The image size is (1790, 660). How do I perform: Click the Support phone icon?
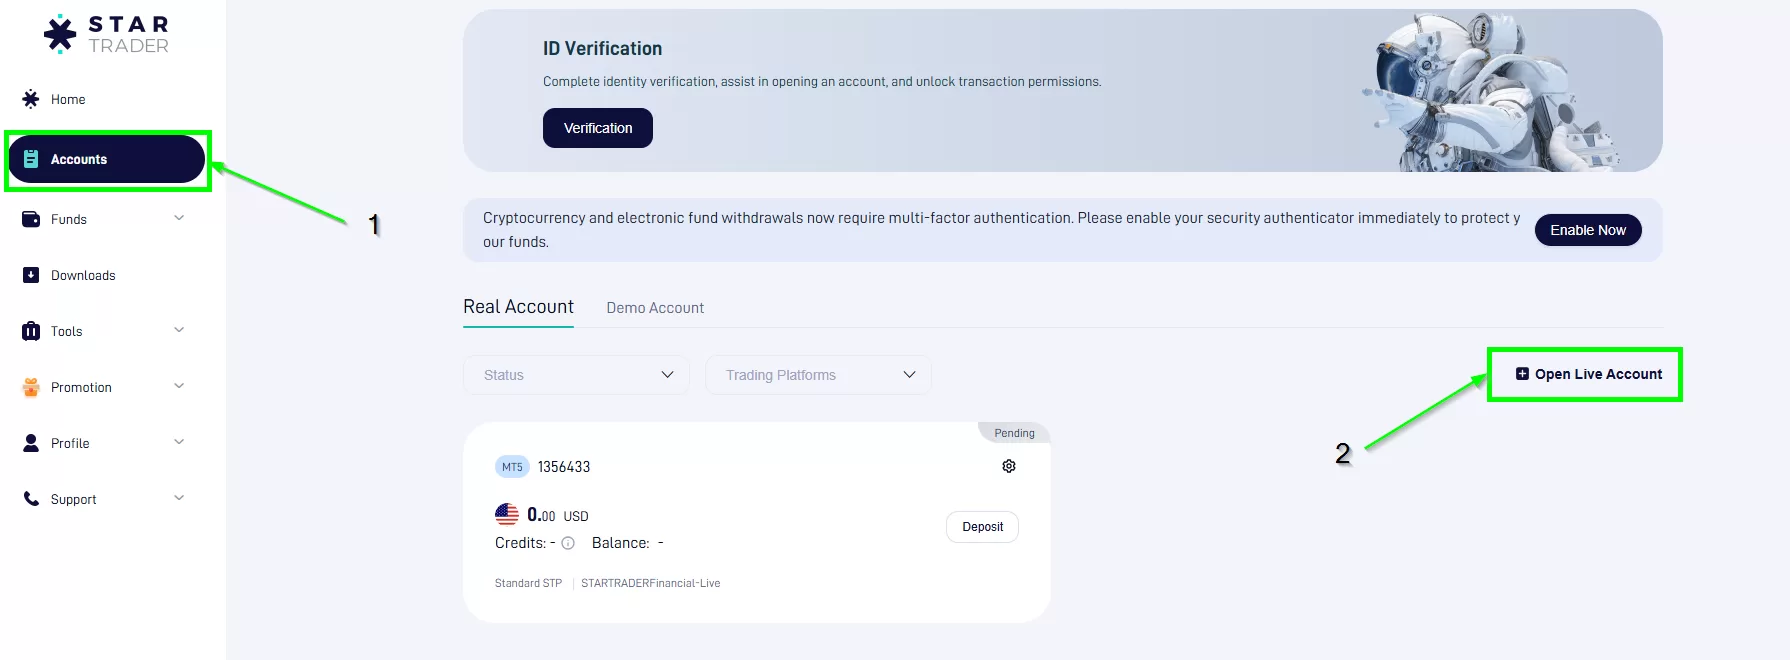31,499
